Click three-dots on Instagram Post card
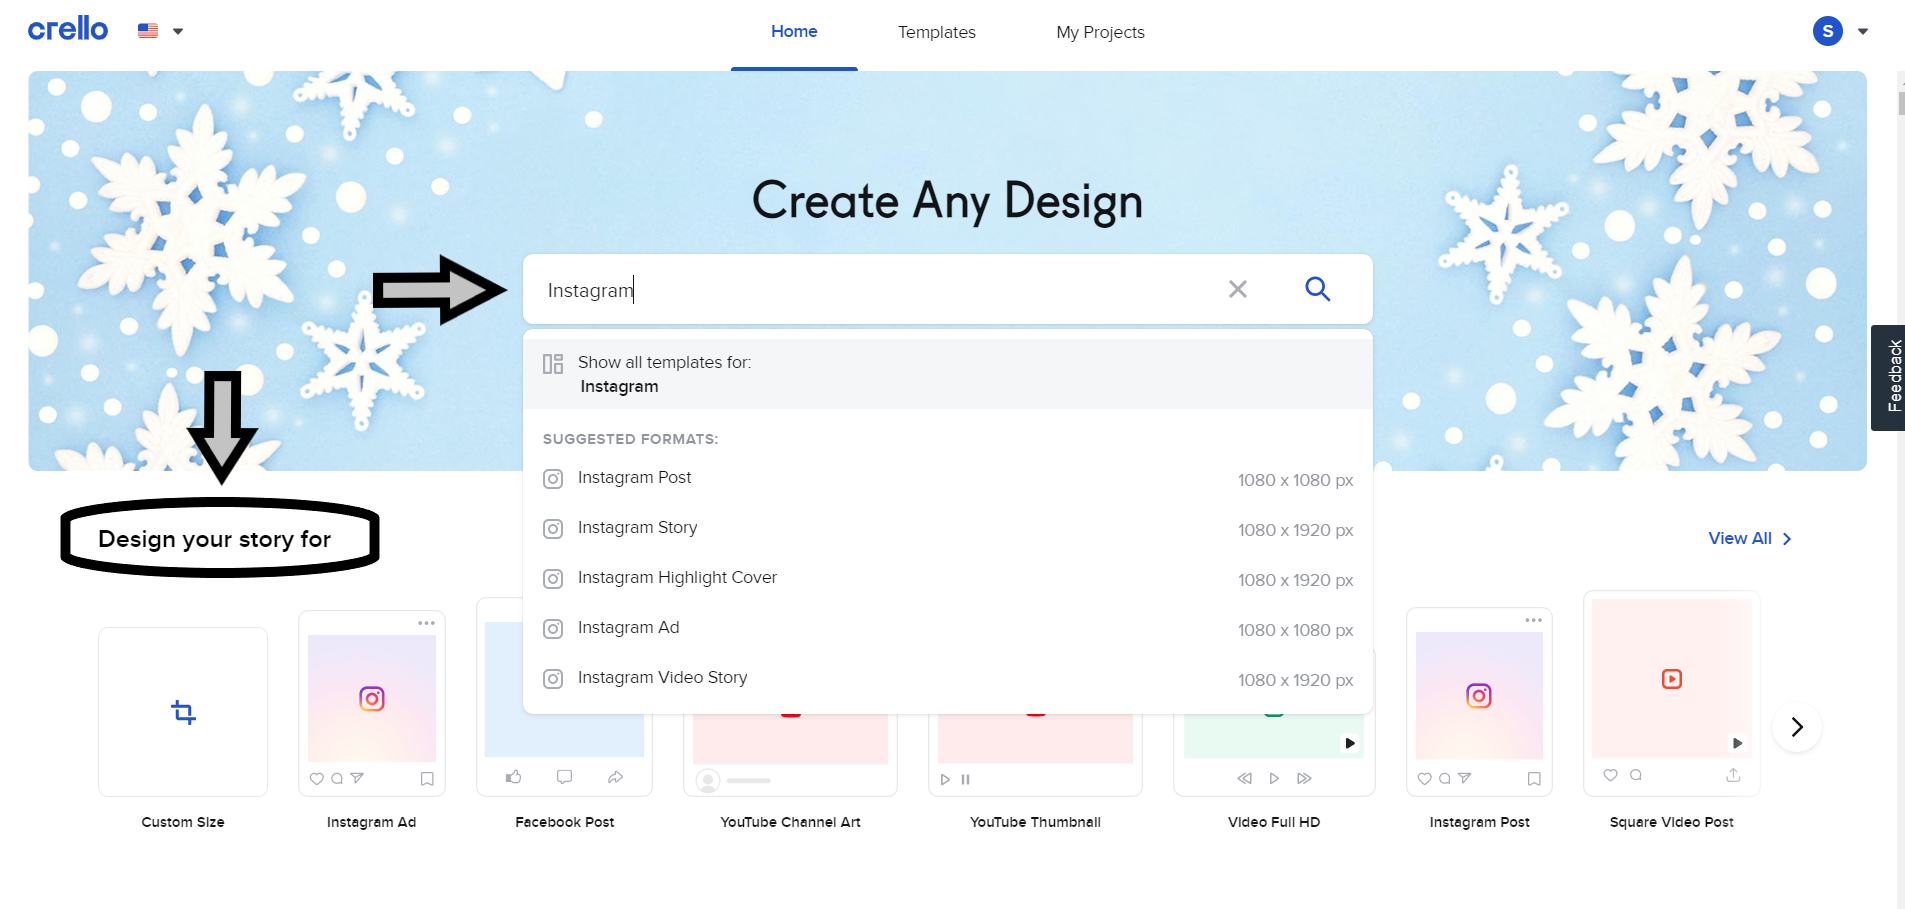This screenshot has width=1905, height=909. click(1533, 620)
